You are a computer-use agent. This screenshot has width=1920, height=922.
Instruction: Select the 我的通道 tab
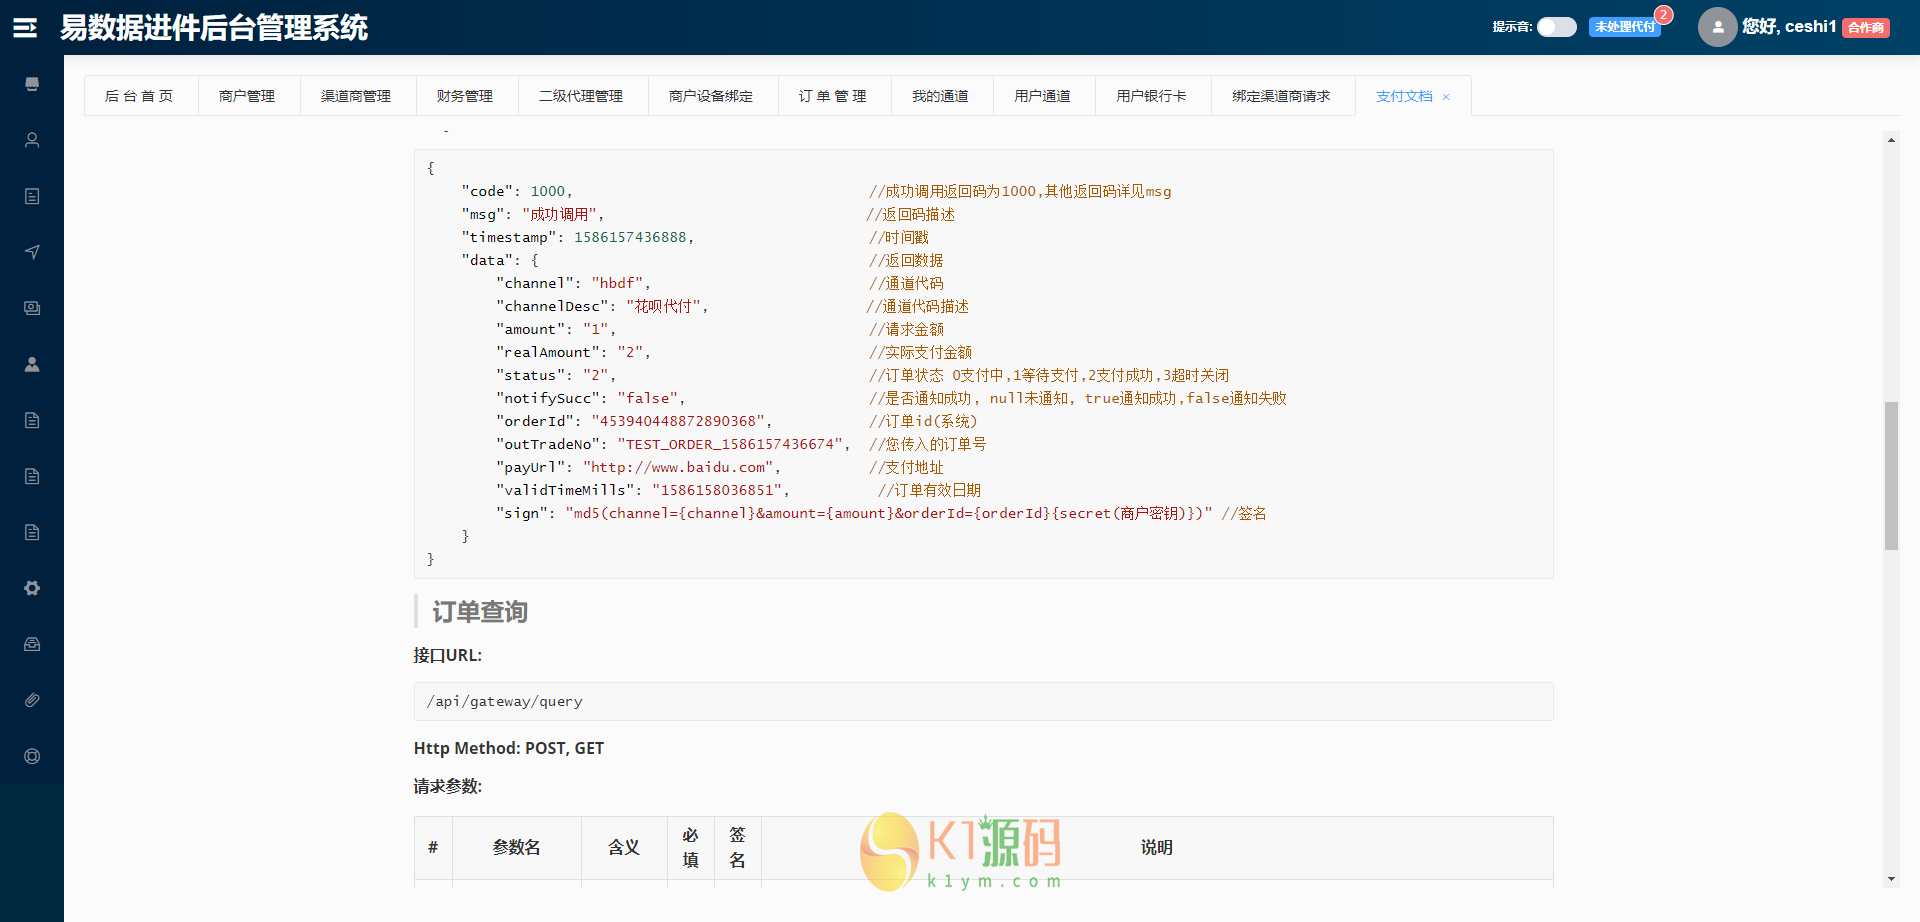(940, 96)
